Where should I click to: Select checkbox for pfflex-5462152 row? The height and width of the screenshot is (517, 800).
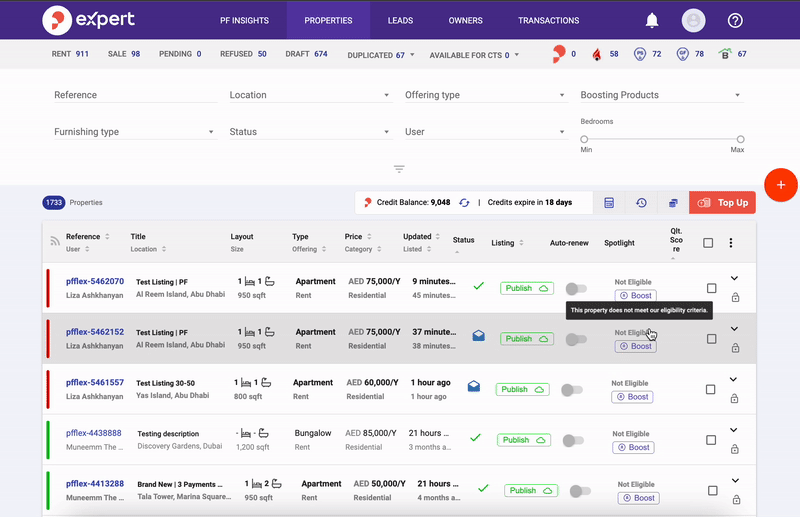[x=711, y=339]
